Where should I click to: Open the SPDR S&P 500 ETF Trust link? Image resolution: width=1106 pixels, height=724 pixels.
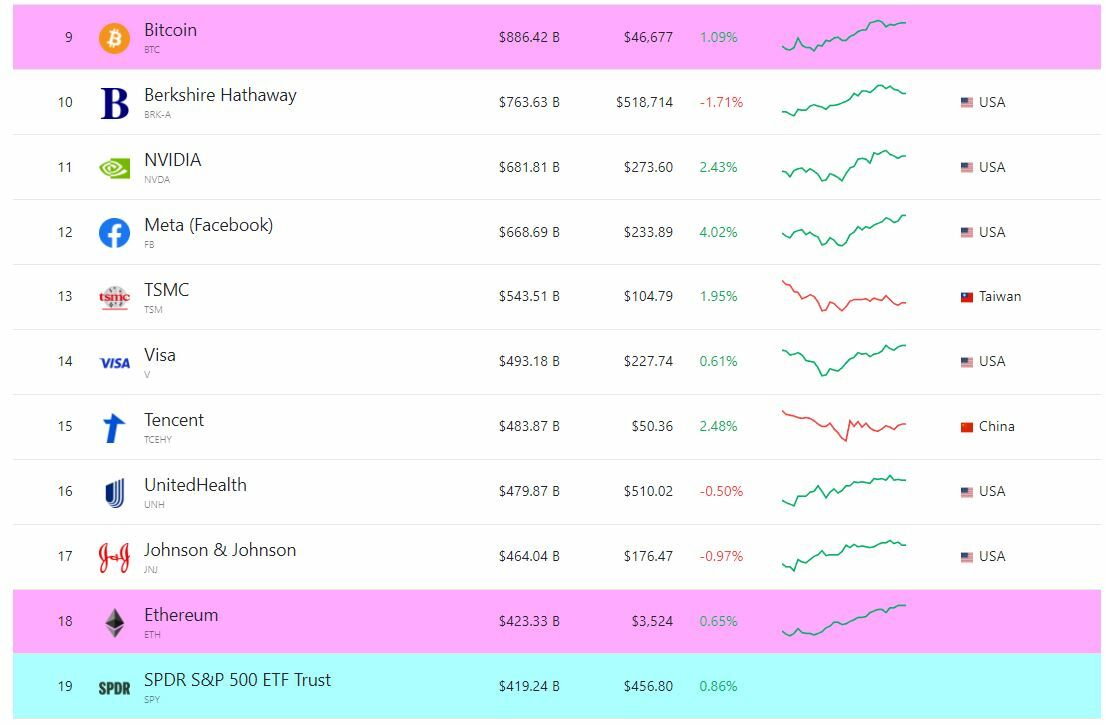coord(237,680)
